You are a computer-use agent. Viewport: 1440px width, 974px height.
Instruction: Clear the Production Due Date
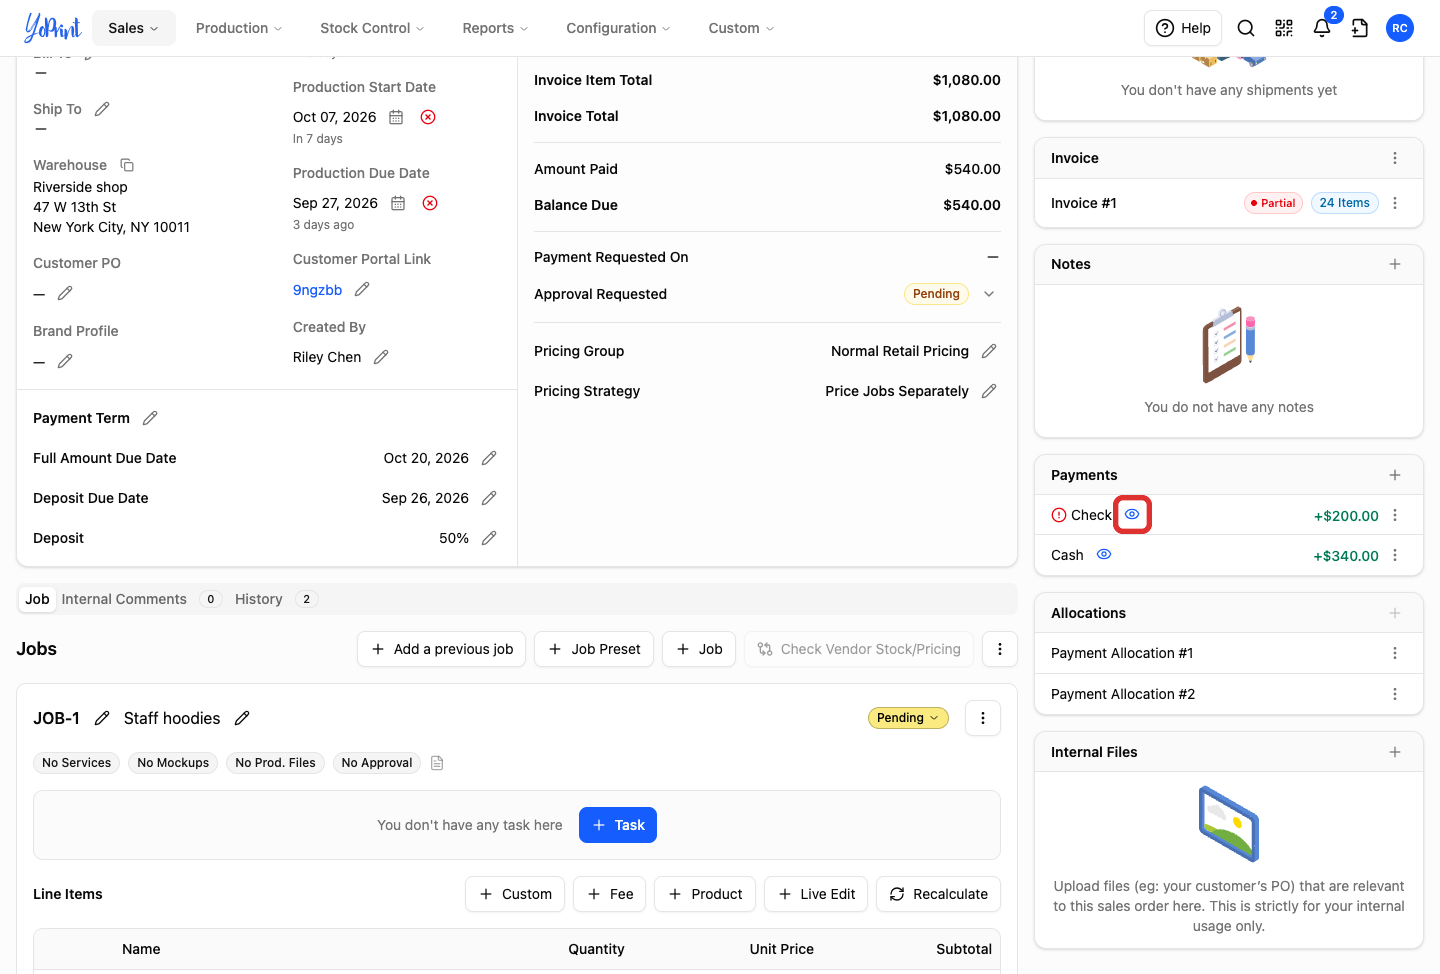430,203
